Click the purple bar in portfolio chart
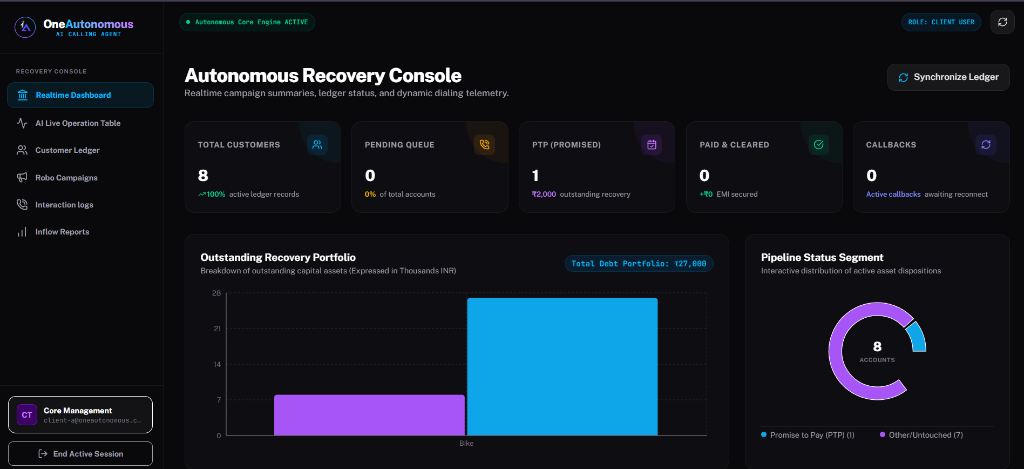Screen dimensions: 1024x469 [x=369, y=415]
